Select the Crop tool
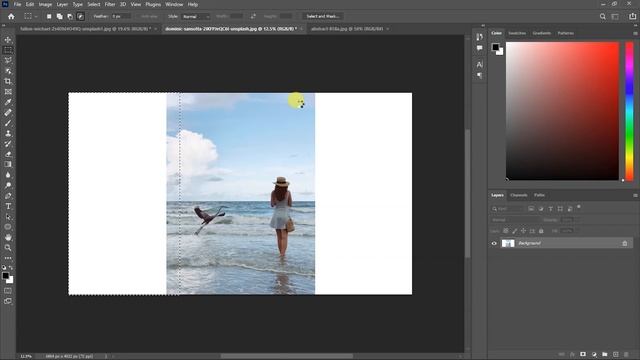Viewport: 640px width, 360px height. pos(8,81)
